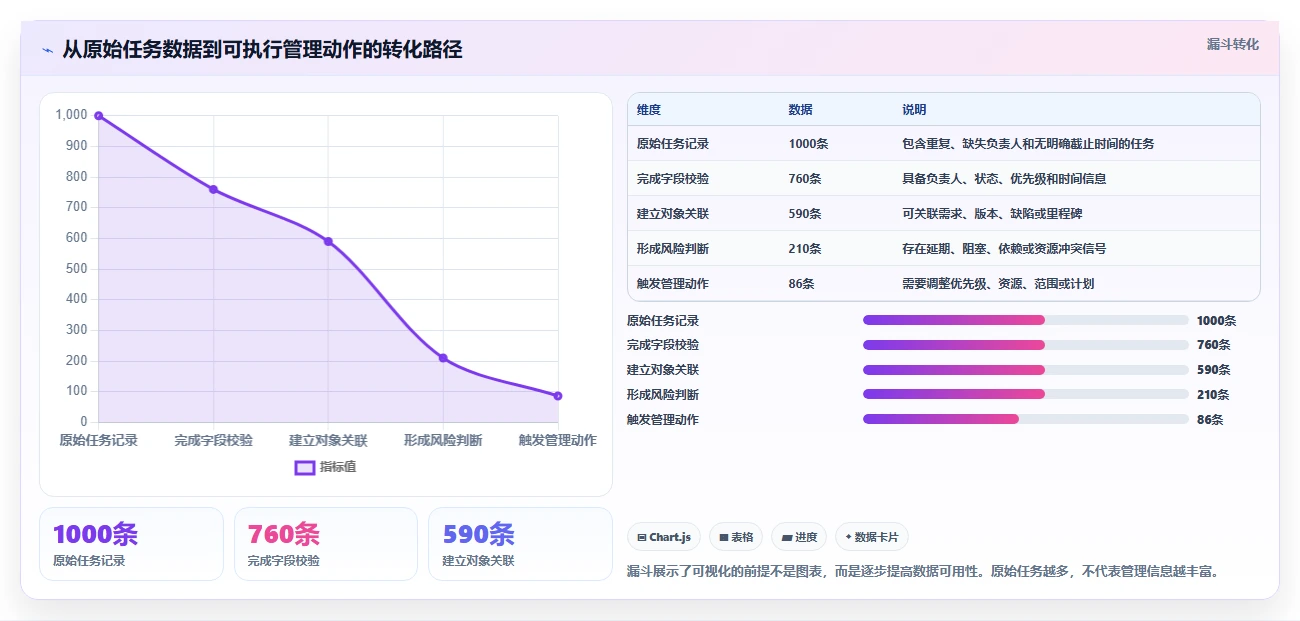Click the y-axis value 500
The width and height of the screenshot is (1300, 621).
pyautogui.click(x=77, y=269)
